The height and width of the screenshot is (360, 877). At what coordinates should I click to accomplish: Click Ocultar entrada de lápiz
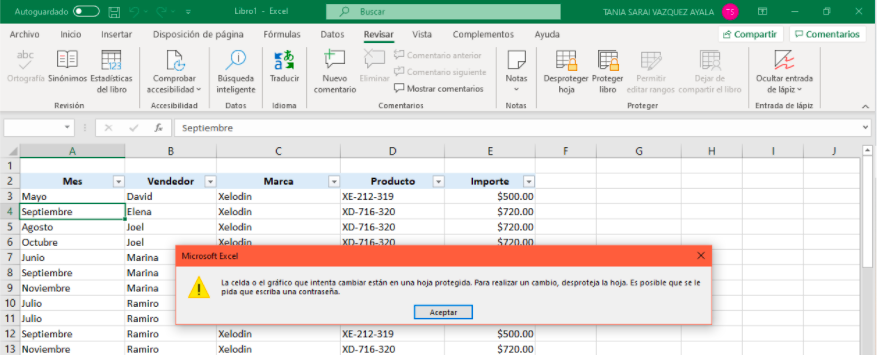(x=784, y=72)
